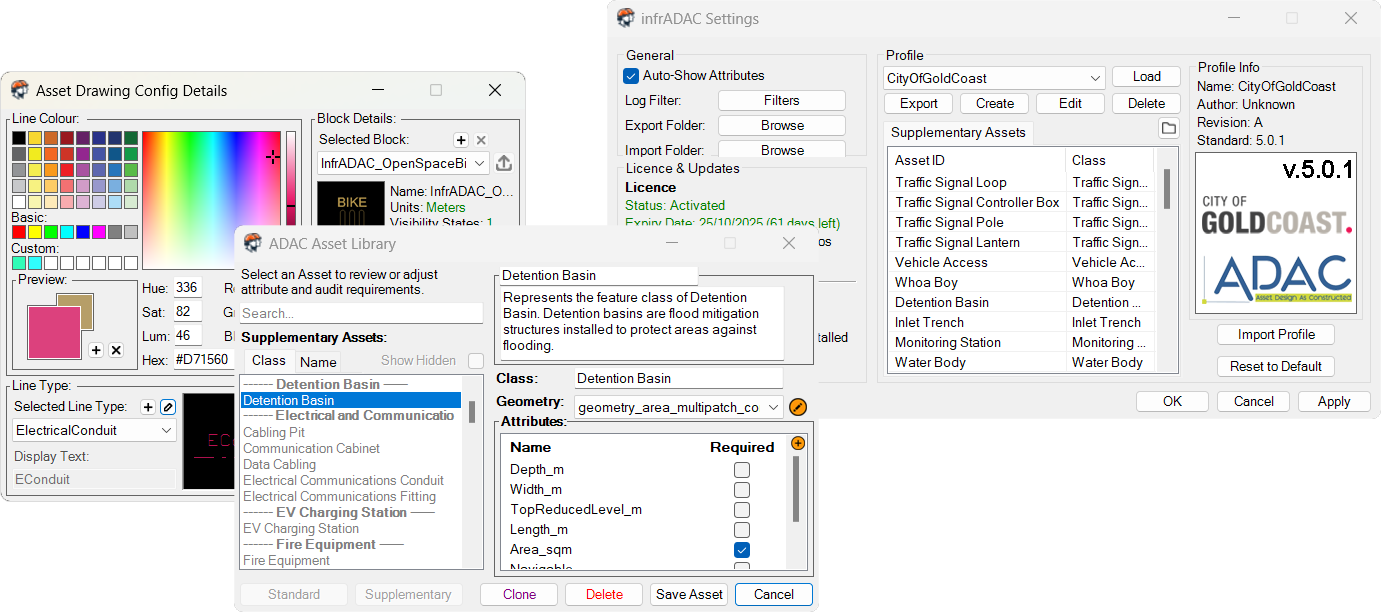Click the Import Profile button
Viewport: 1381px width, 612px height.
click(x=1275, y=335)
